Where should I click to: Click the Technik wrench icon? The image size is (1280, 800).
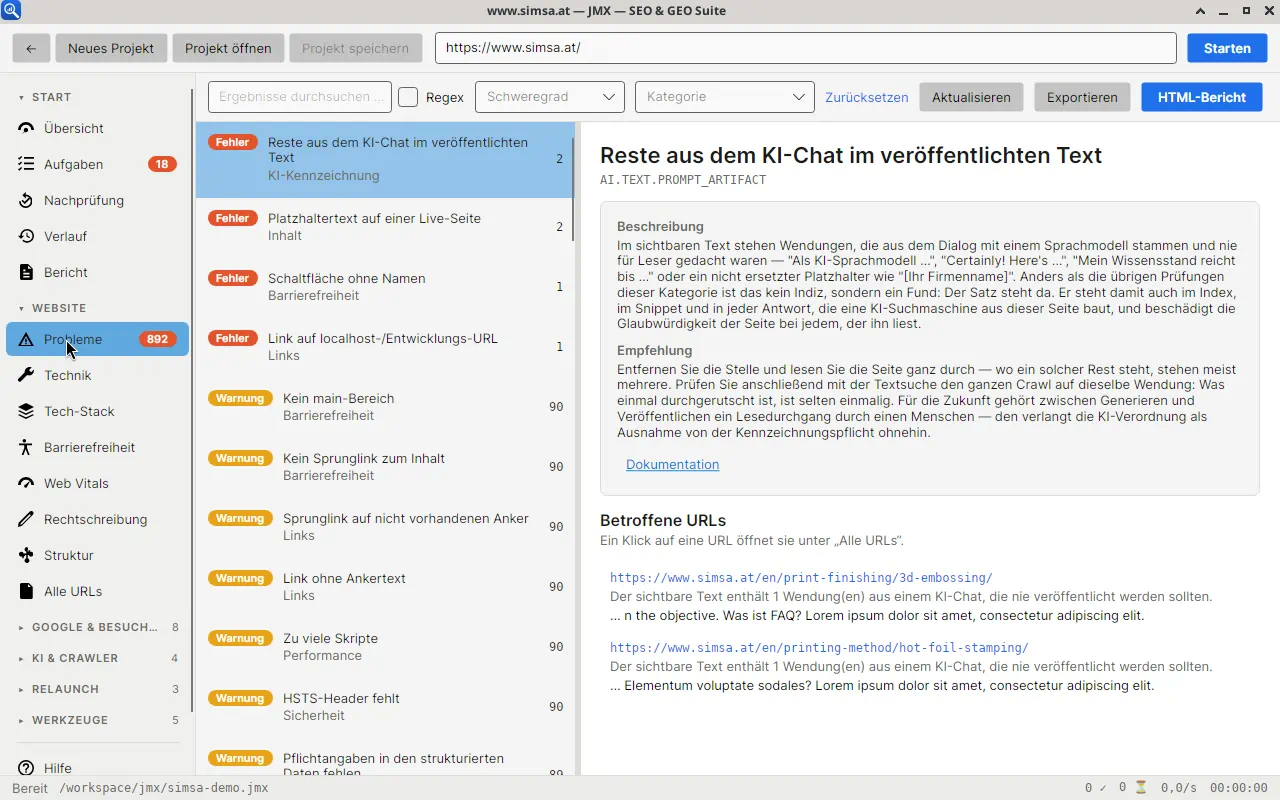click(26, 375)
